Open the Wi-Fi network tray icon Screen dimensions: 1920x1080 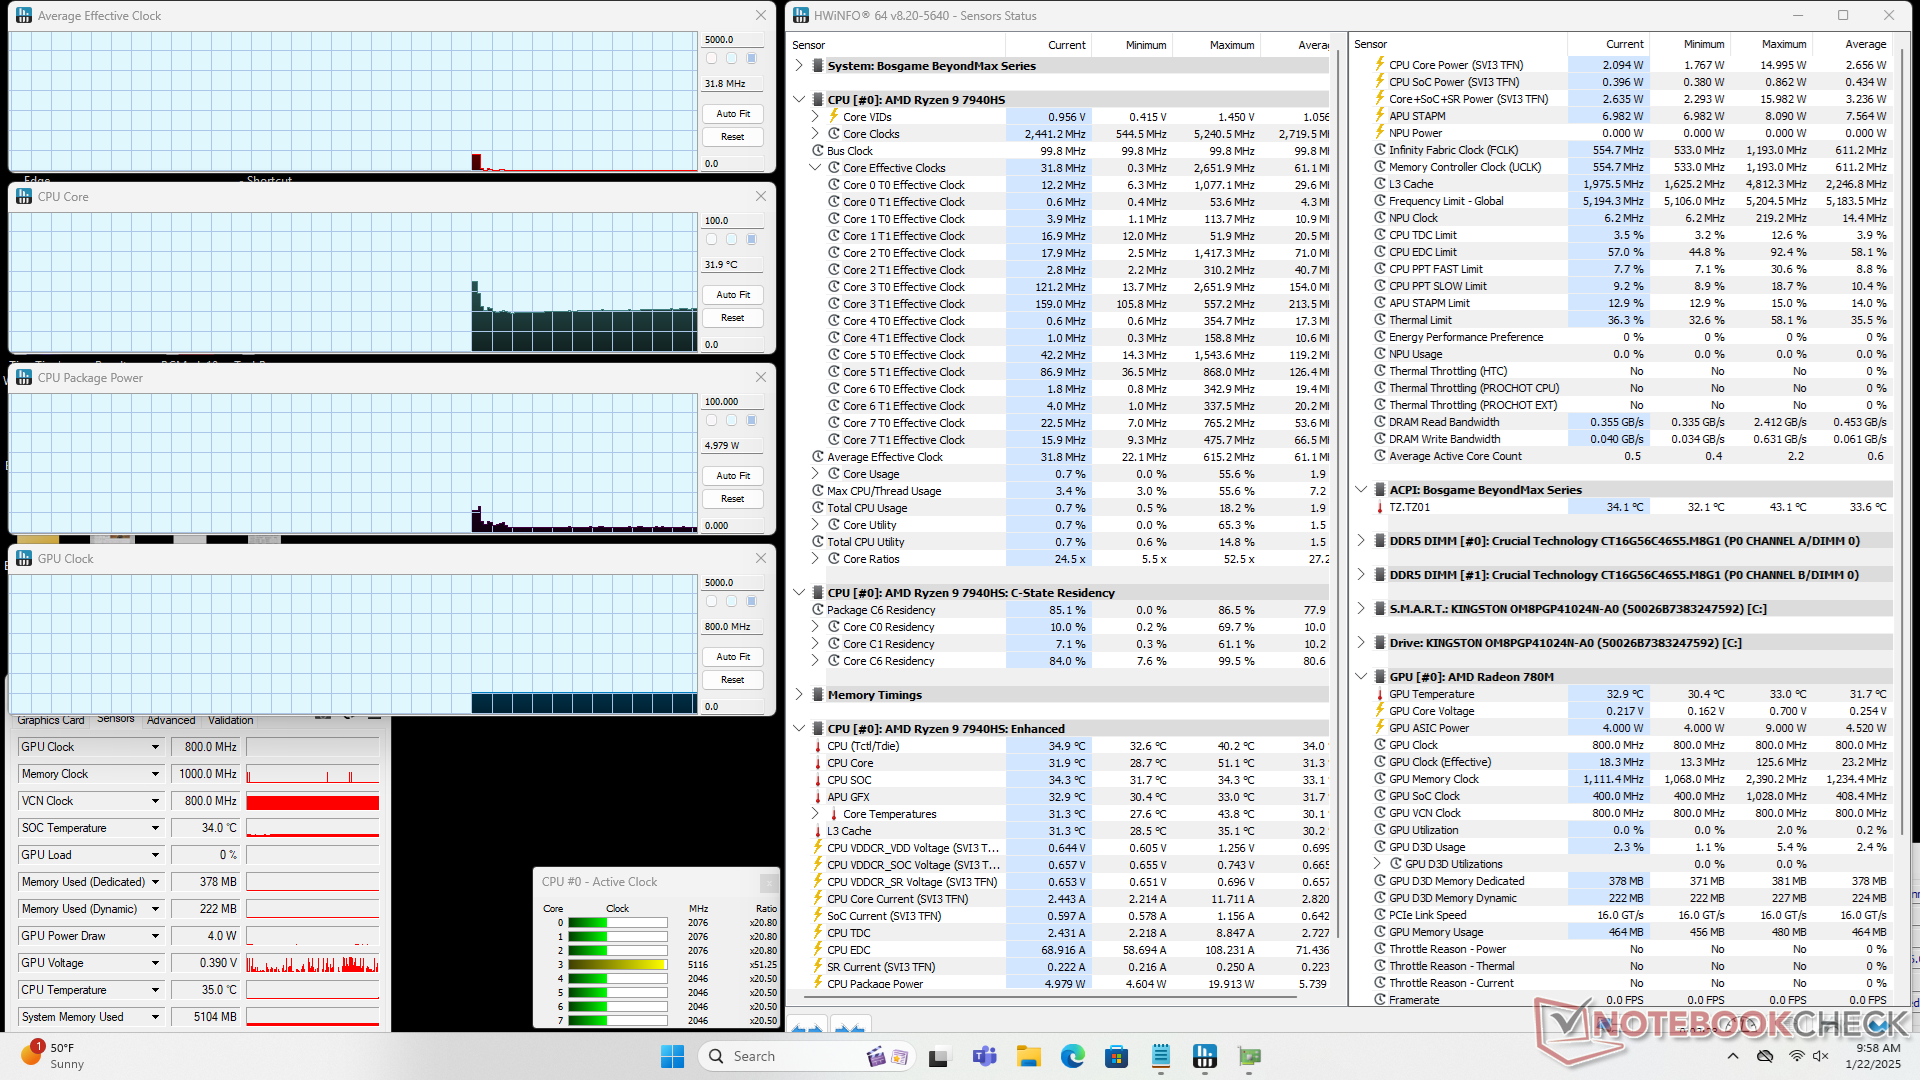pyautogui.click(x=1797, y=1056)
